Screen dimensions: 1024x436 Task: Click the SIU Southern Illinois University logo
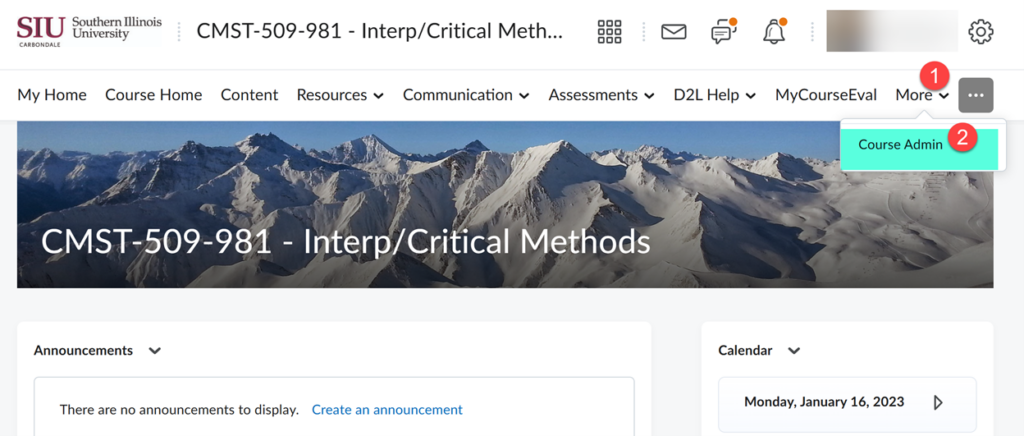pyautogui.click(x=89, y=30)
